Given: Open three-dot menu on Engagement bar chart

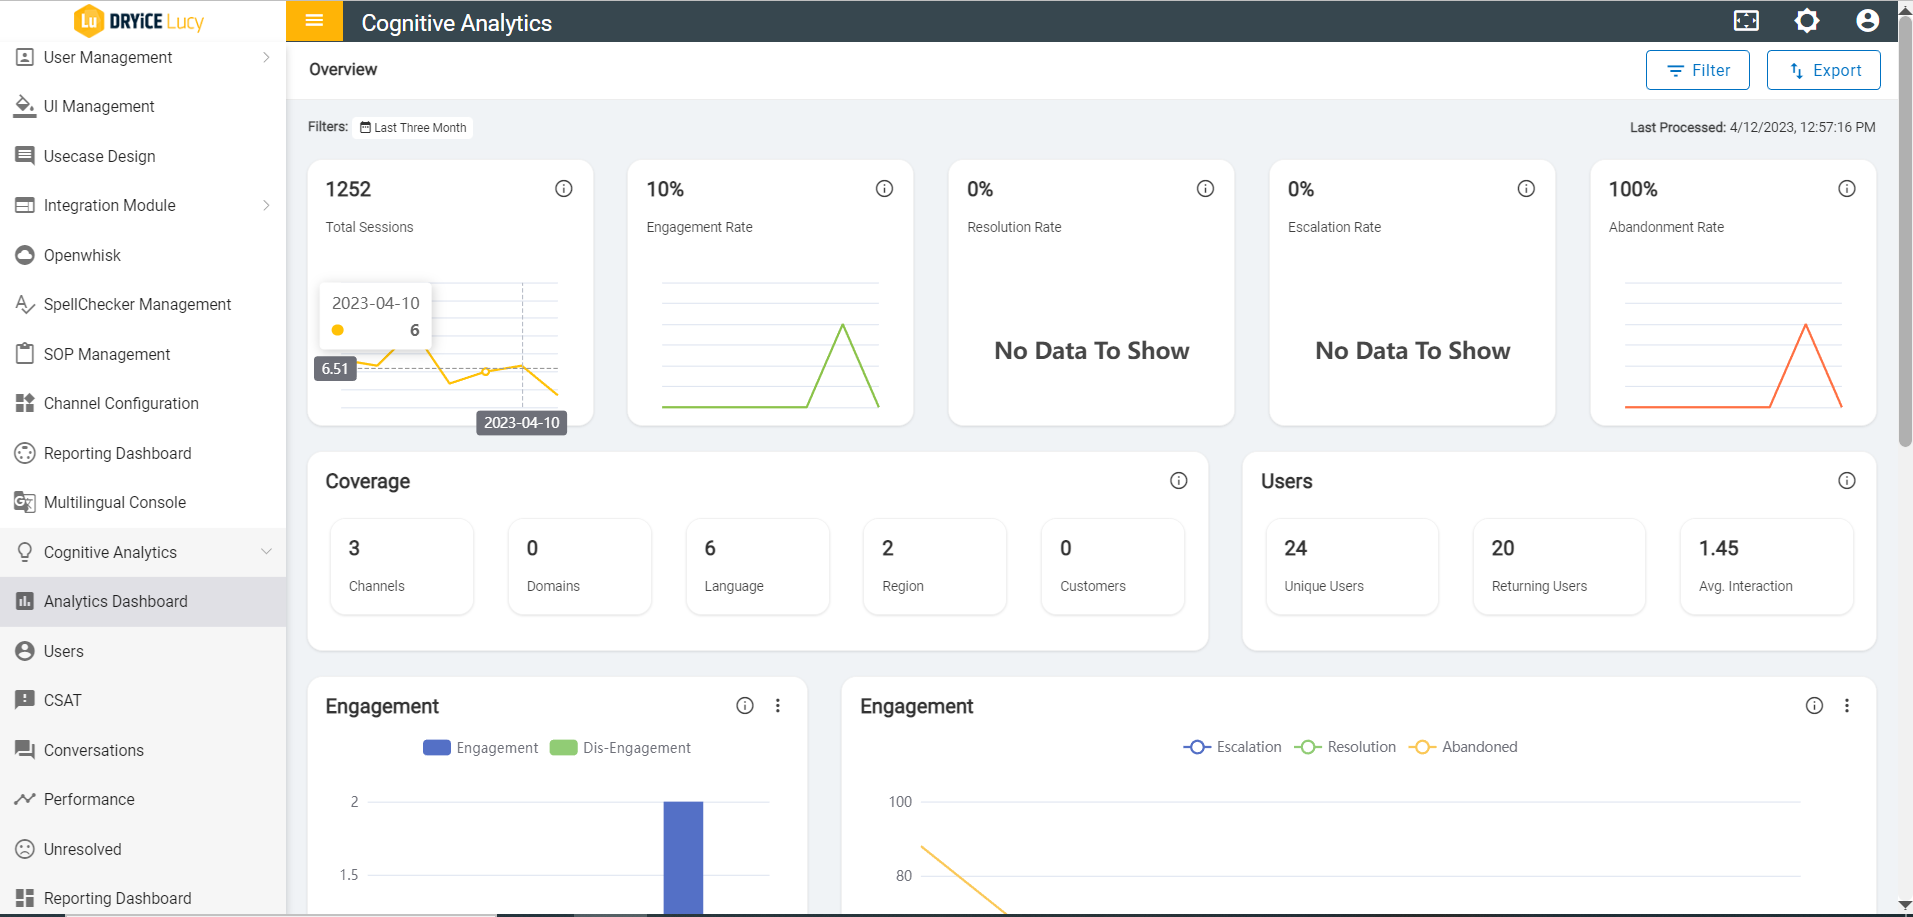Looking at the screenshot, I should pos(778,706).
